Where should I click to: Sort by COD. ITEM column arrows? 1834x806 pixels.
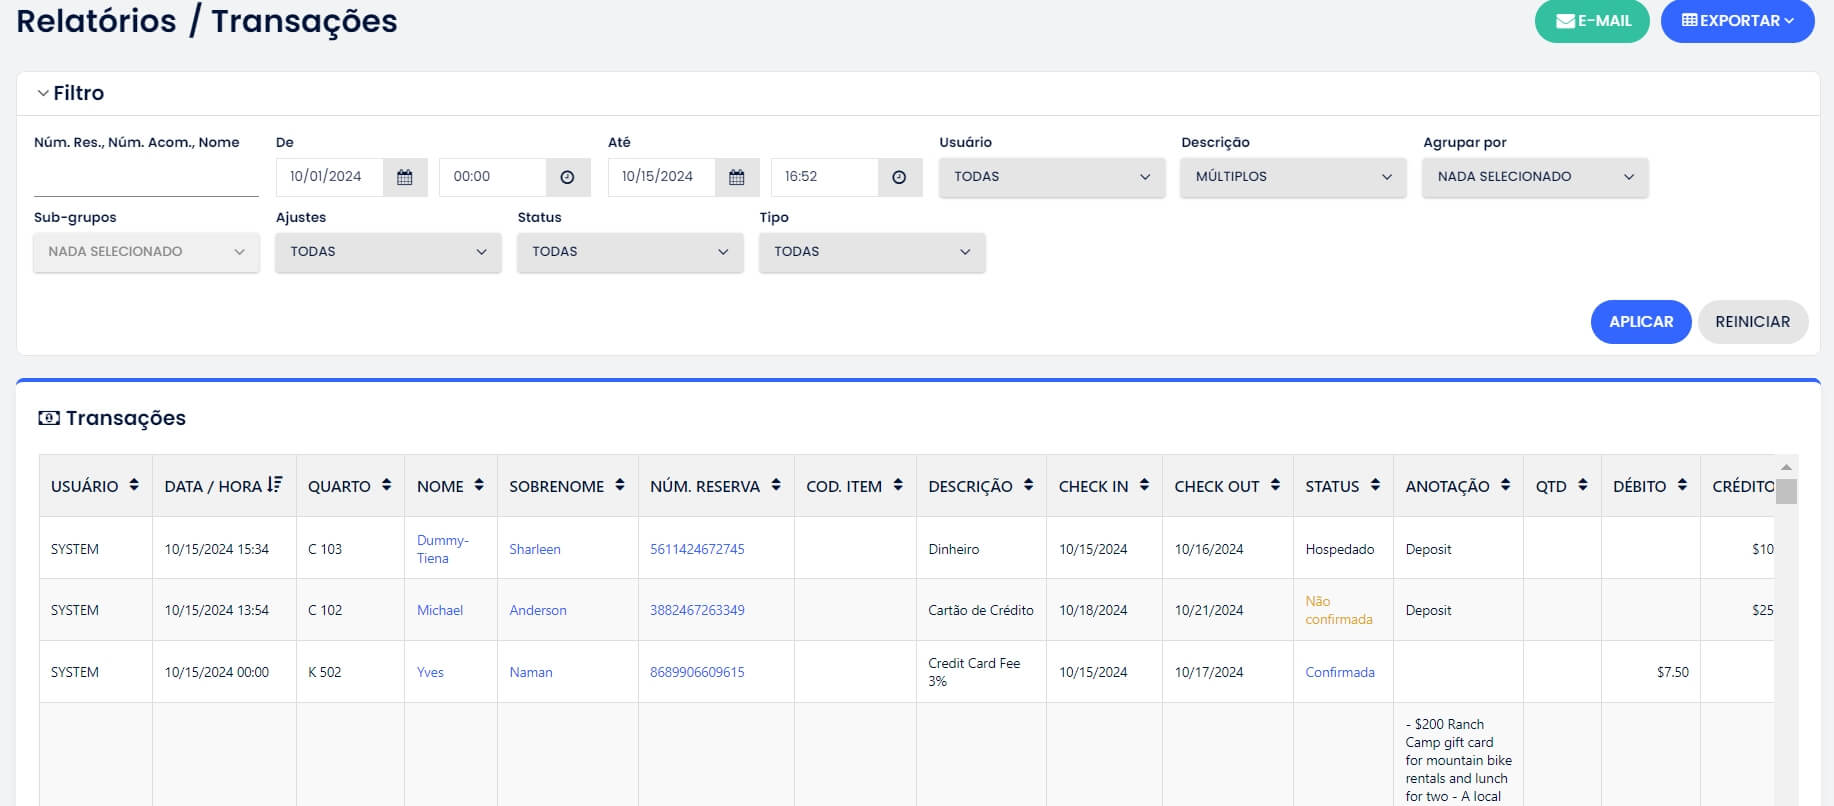point(898,485)
